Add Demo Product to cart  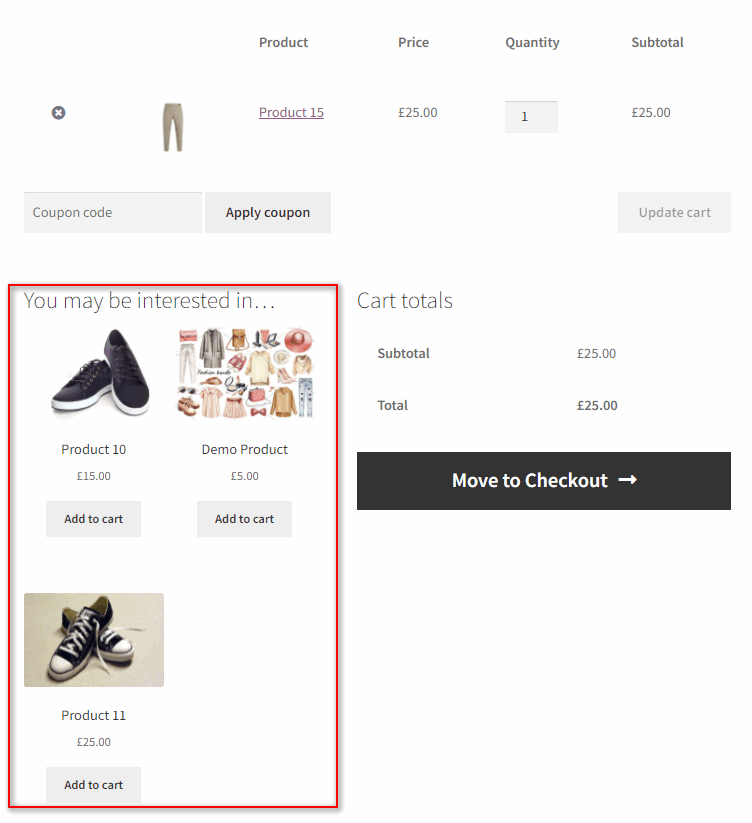pos(244,519)
